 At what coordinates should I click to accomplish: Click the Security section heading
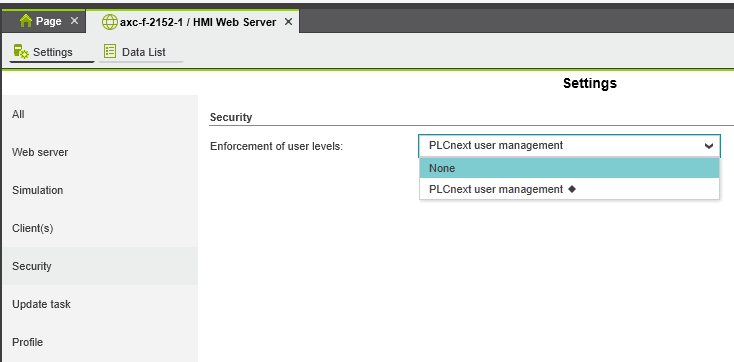click(x=231, y=117)
